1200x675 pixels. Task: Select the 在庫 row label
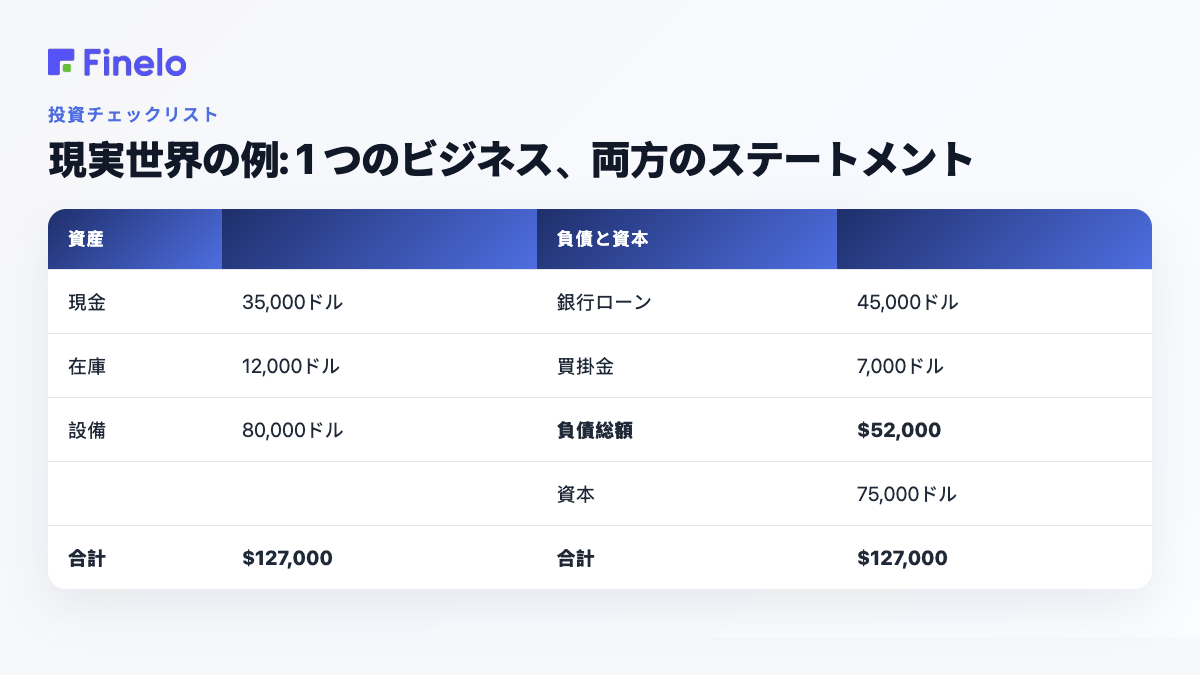tap(87, 366)
